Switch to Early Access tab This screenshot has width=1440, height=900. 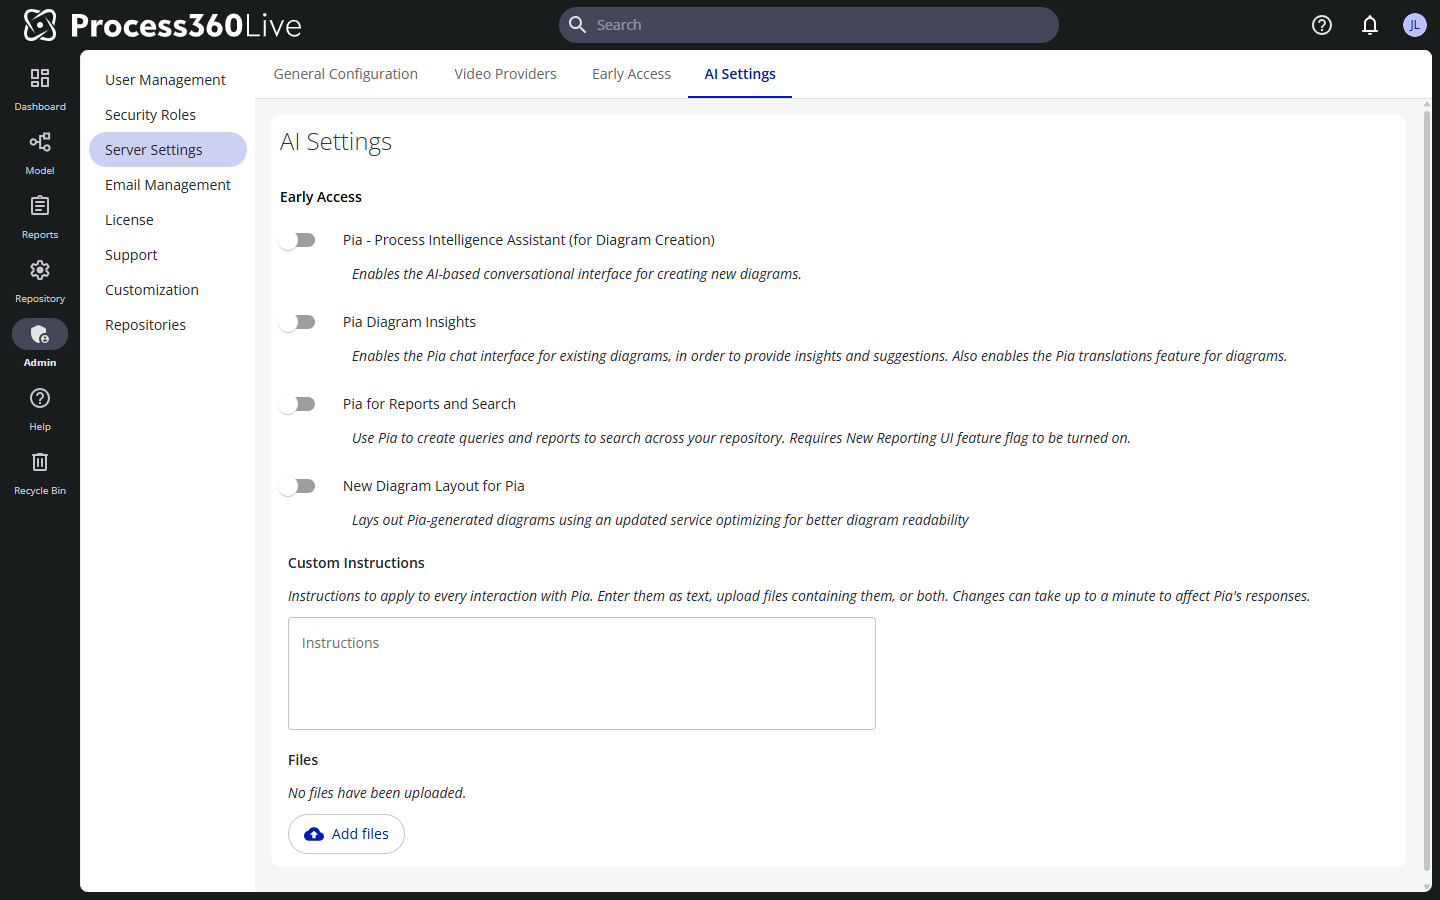pyautogui.click(x=631, y=74)
